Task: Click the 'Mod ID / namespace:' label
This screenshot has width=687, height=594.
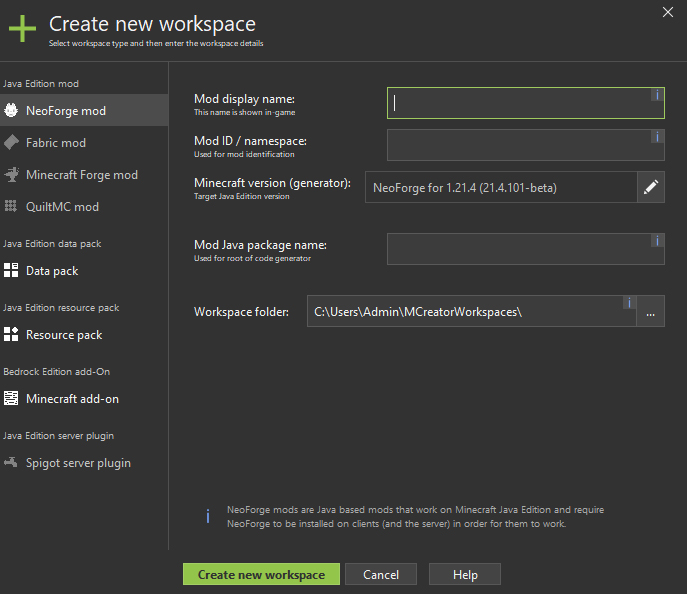Action: coord(250,141)
